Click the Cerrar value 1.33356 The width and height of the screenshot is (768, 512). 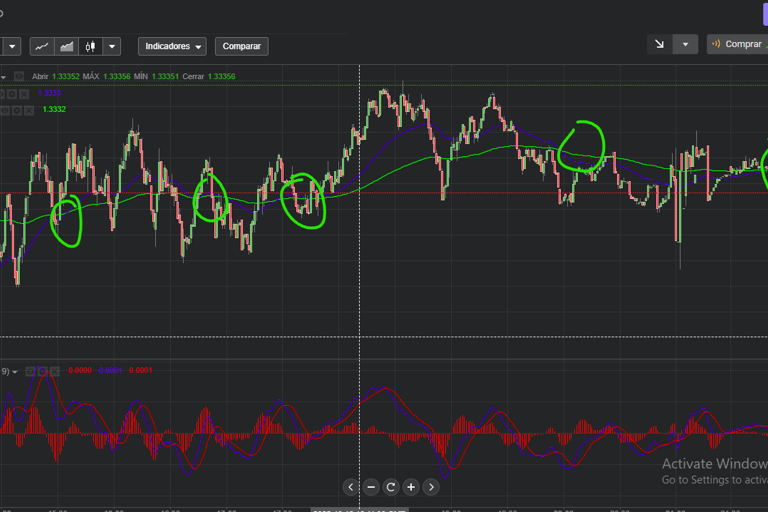pyautogui.click(x=221, y=76)
